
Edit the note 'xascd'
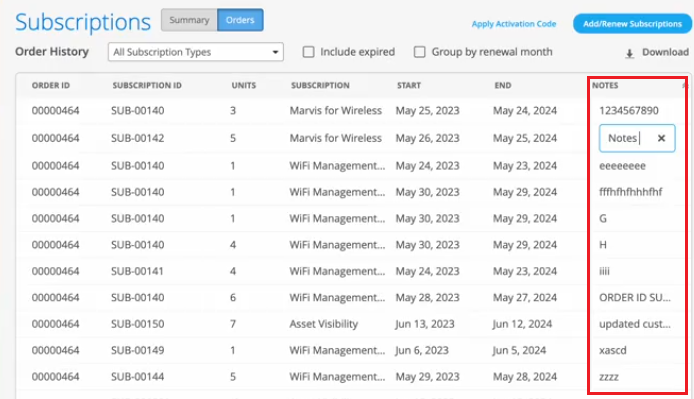(x=613, y=350)
